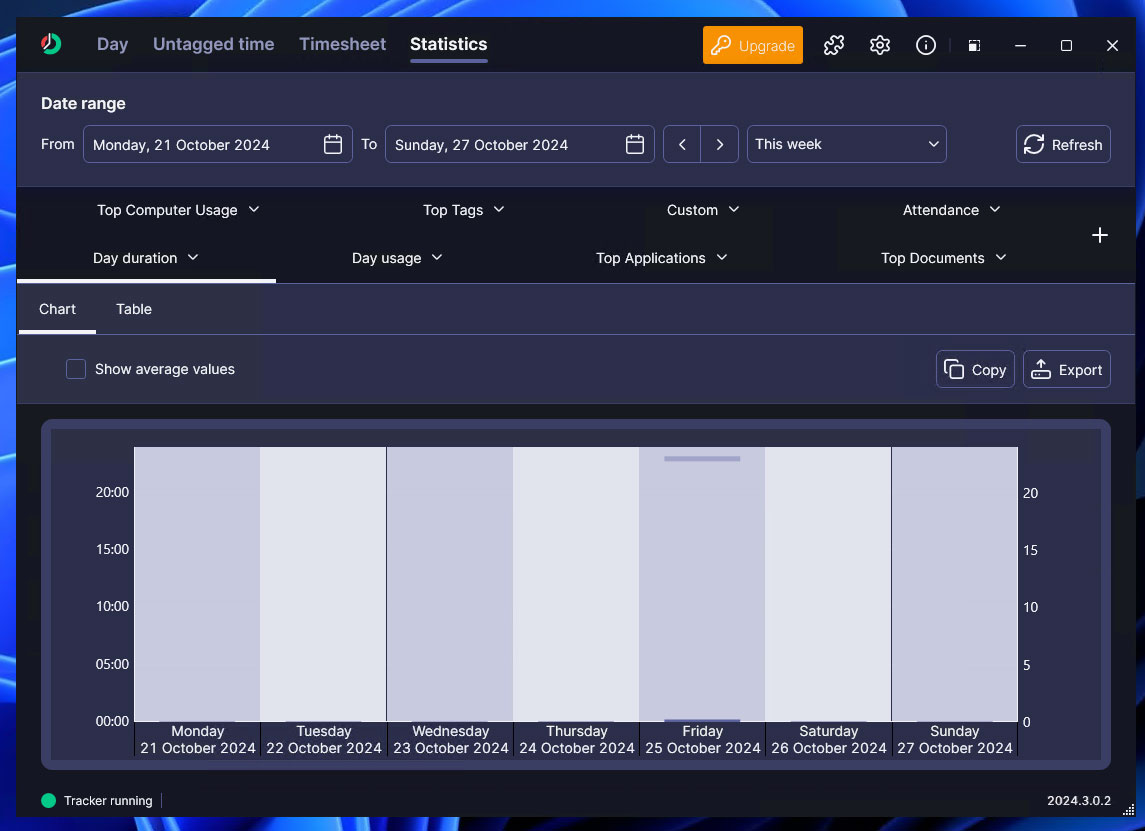Open calendar picker for To date

pyautogui.click(x=635, y=144)
